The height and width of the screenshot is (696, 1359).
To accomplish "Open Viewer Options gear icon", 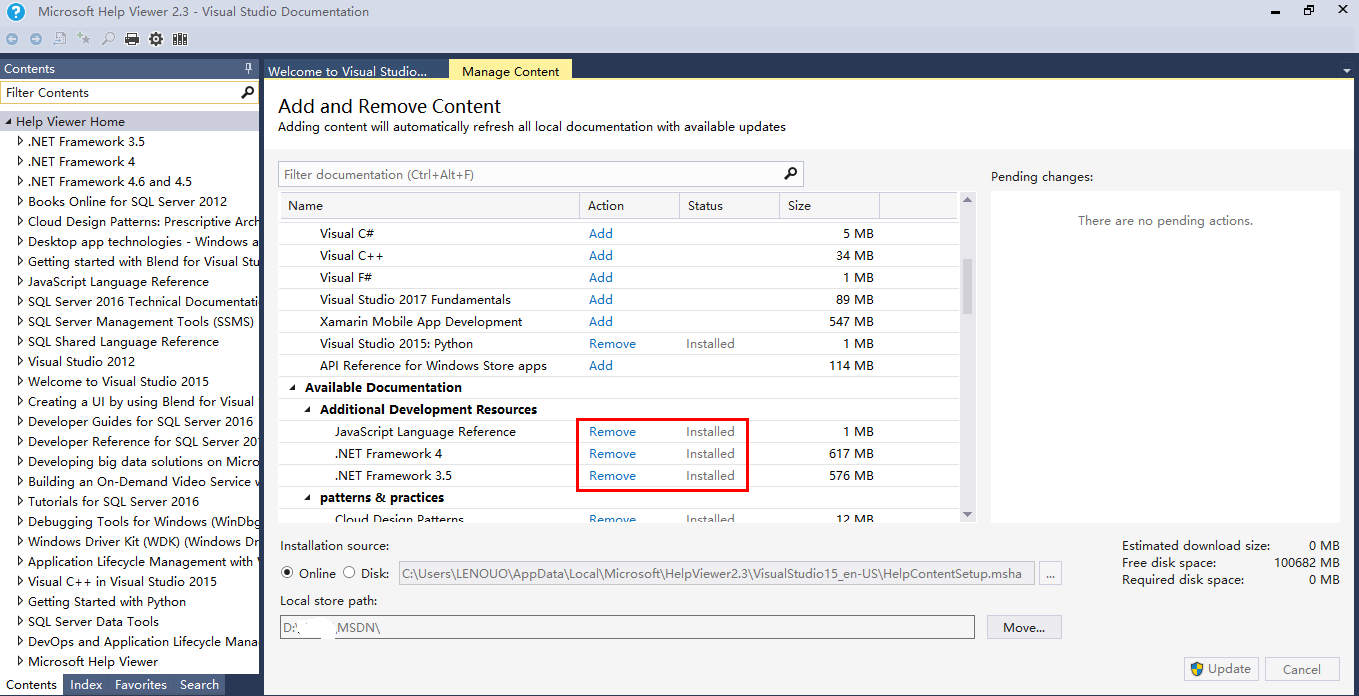I will (x=156, y=39).
